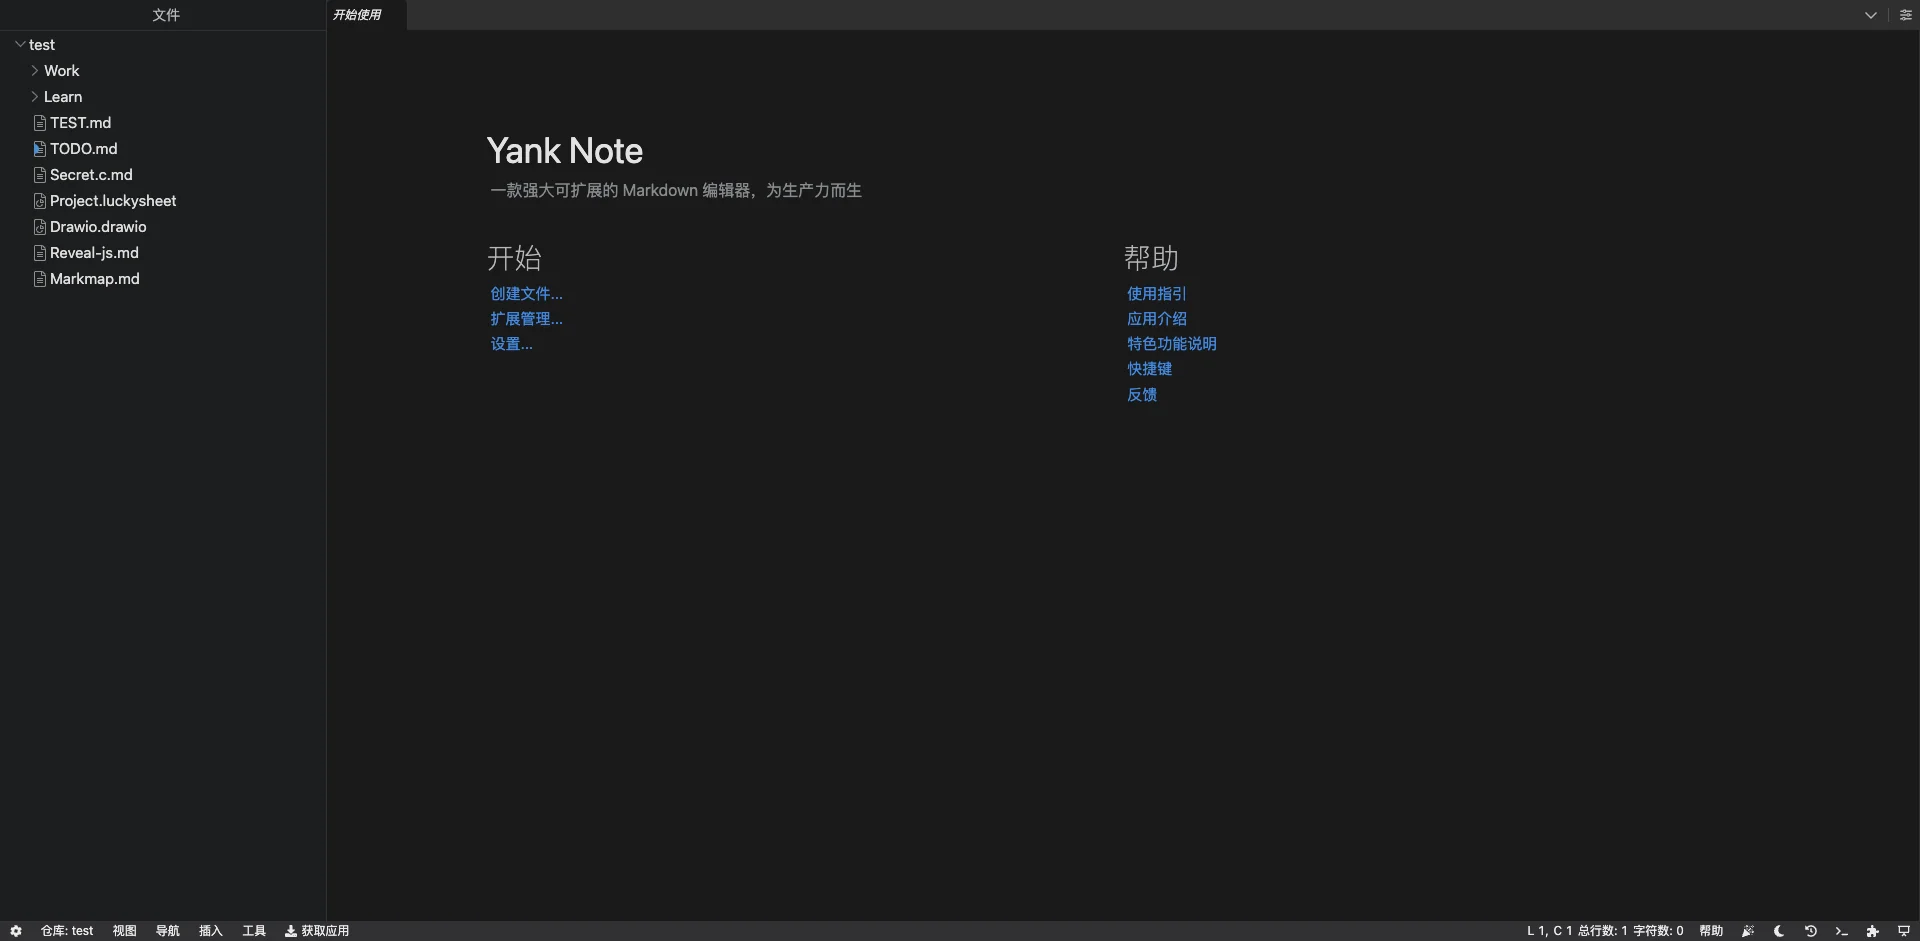The width and height of the screenshot is (1920, 941).
Task: Open the 视图 menu
Action: 124,931
